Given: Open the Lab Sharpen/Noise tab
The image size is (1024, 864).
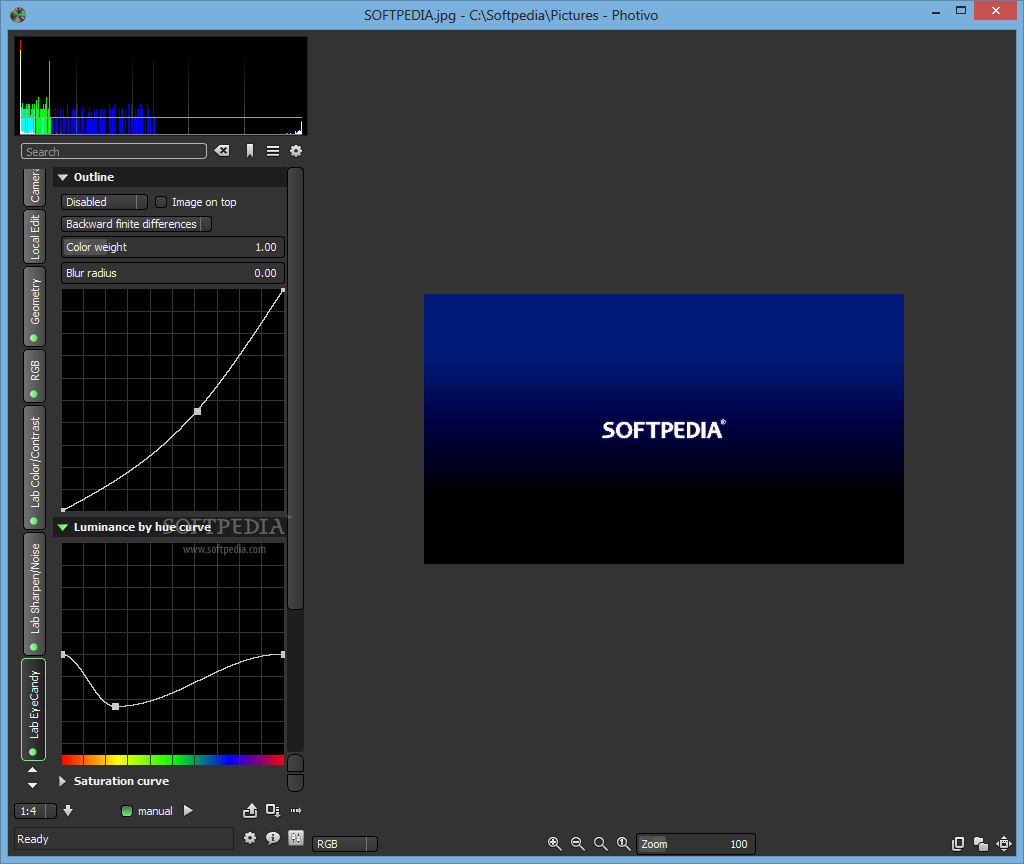Looking at the screenshot, I should coord(35,594).
